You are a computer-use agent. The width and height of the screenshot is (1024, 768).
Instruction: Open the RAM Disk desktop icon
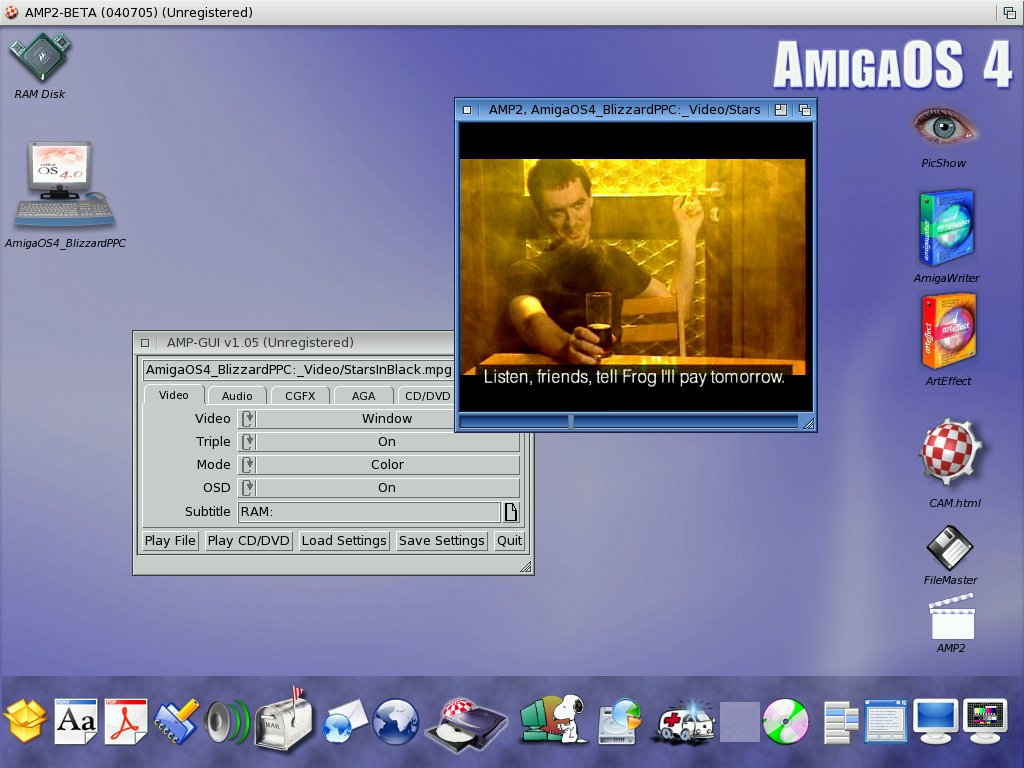click(40, 59)
